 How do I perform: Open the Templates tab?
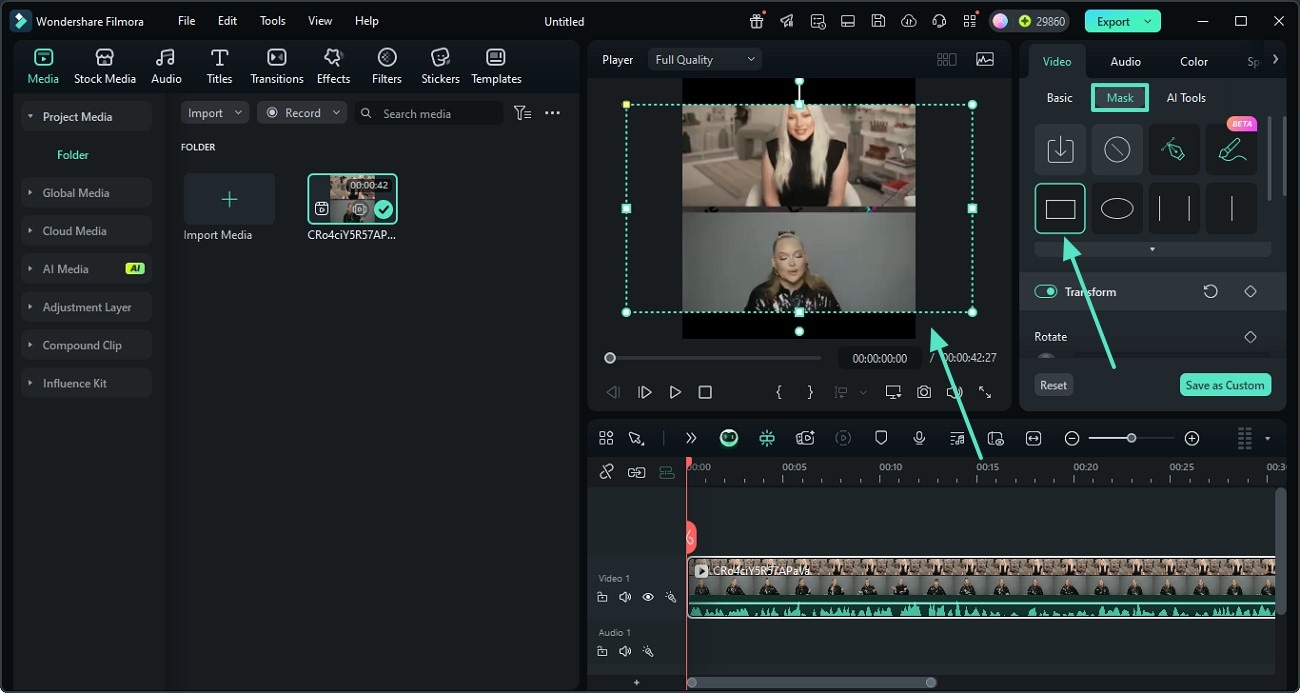[x=496, y=66]
